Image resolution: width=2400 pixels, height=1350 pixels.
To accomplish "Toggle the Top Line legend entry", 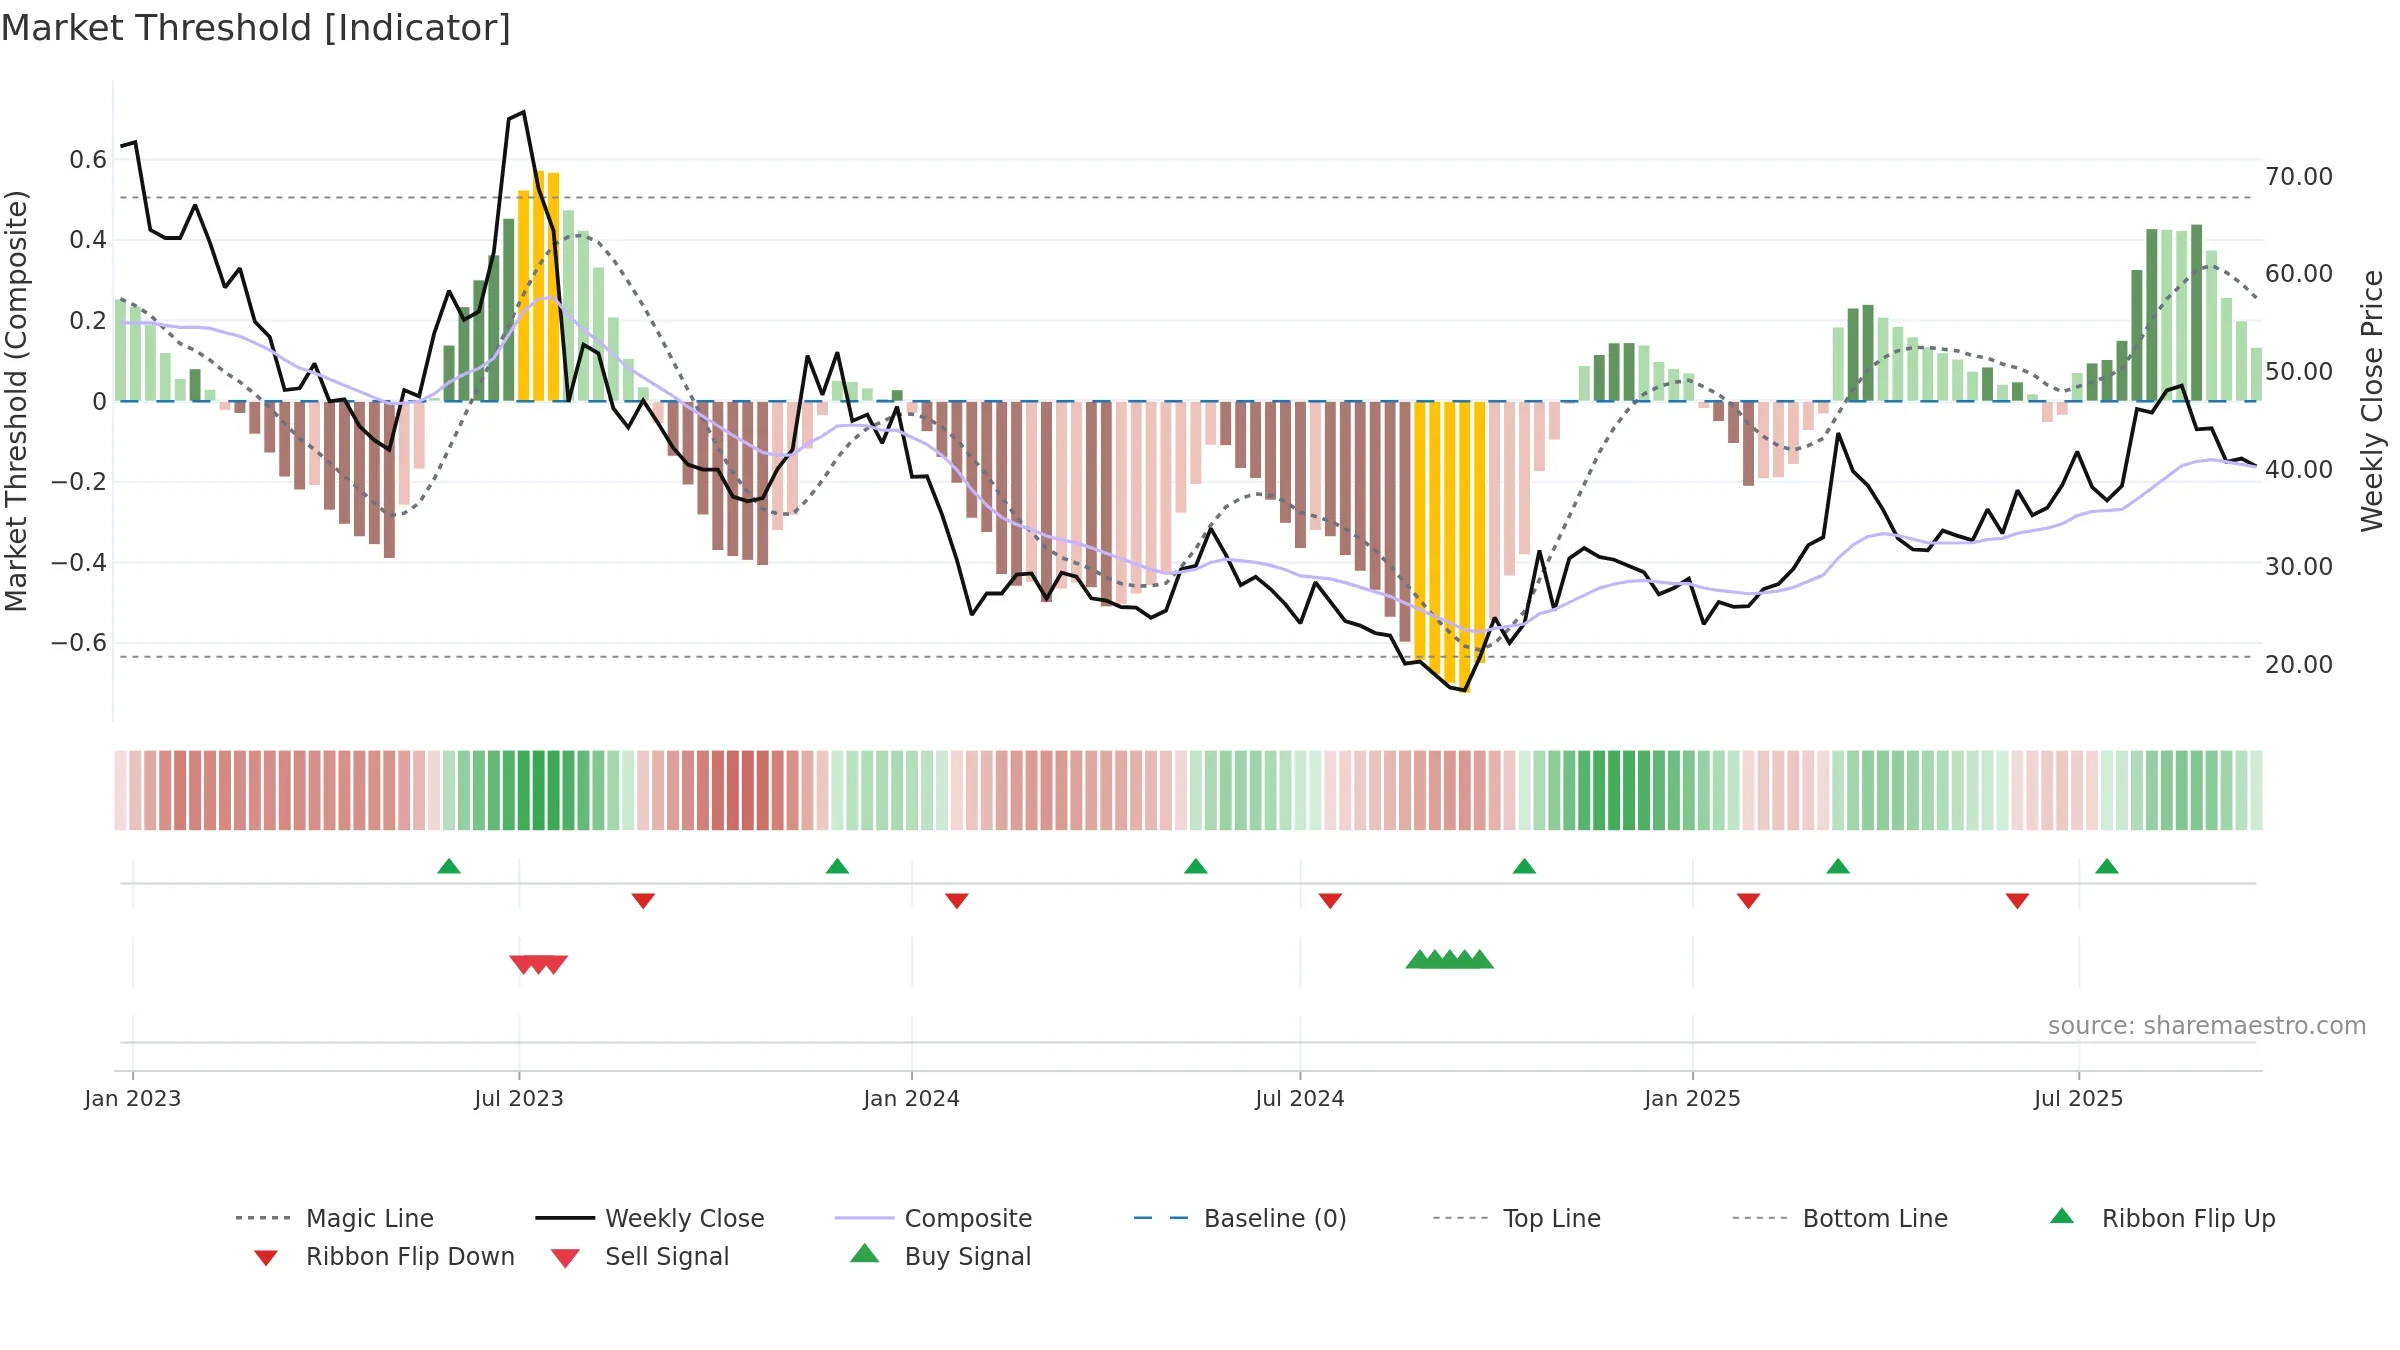I will [1516, 1218].
